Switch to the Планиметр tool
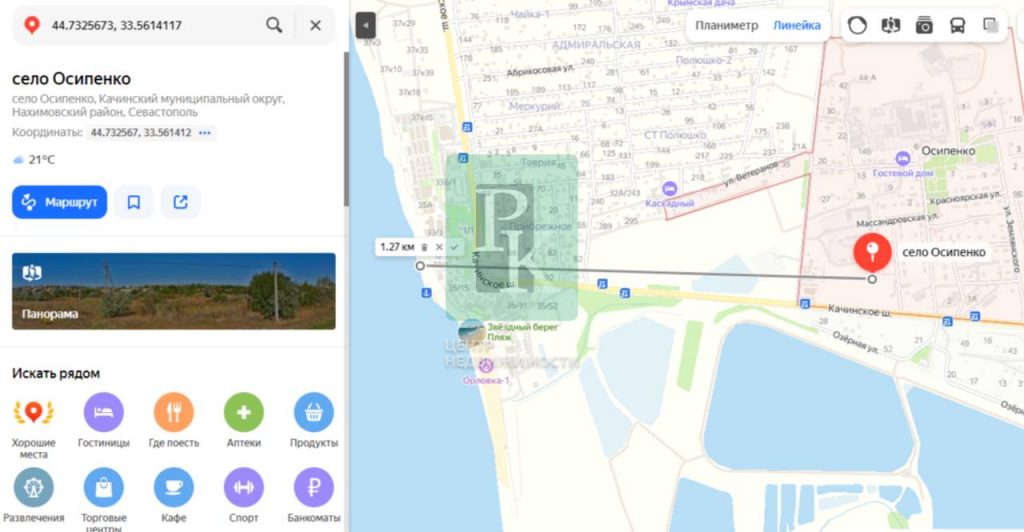 726,25
